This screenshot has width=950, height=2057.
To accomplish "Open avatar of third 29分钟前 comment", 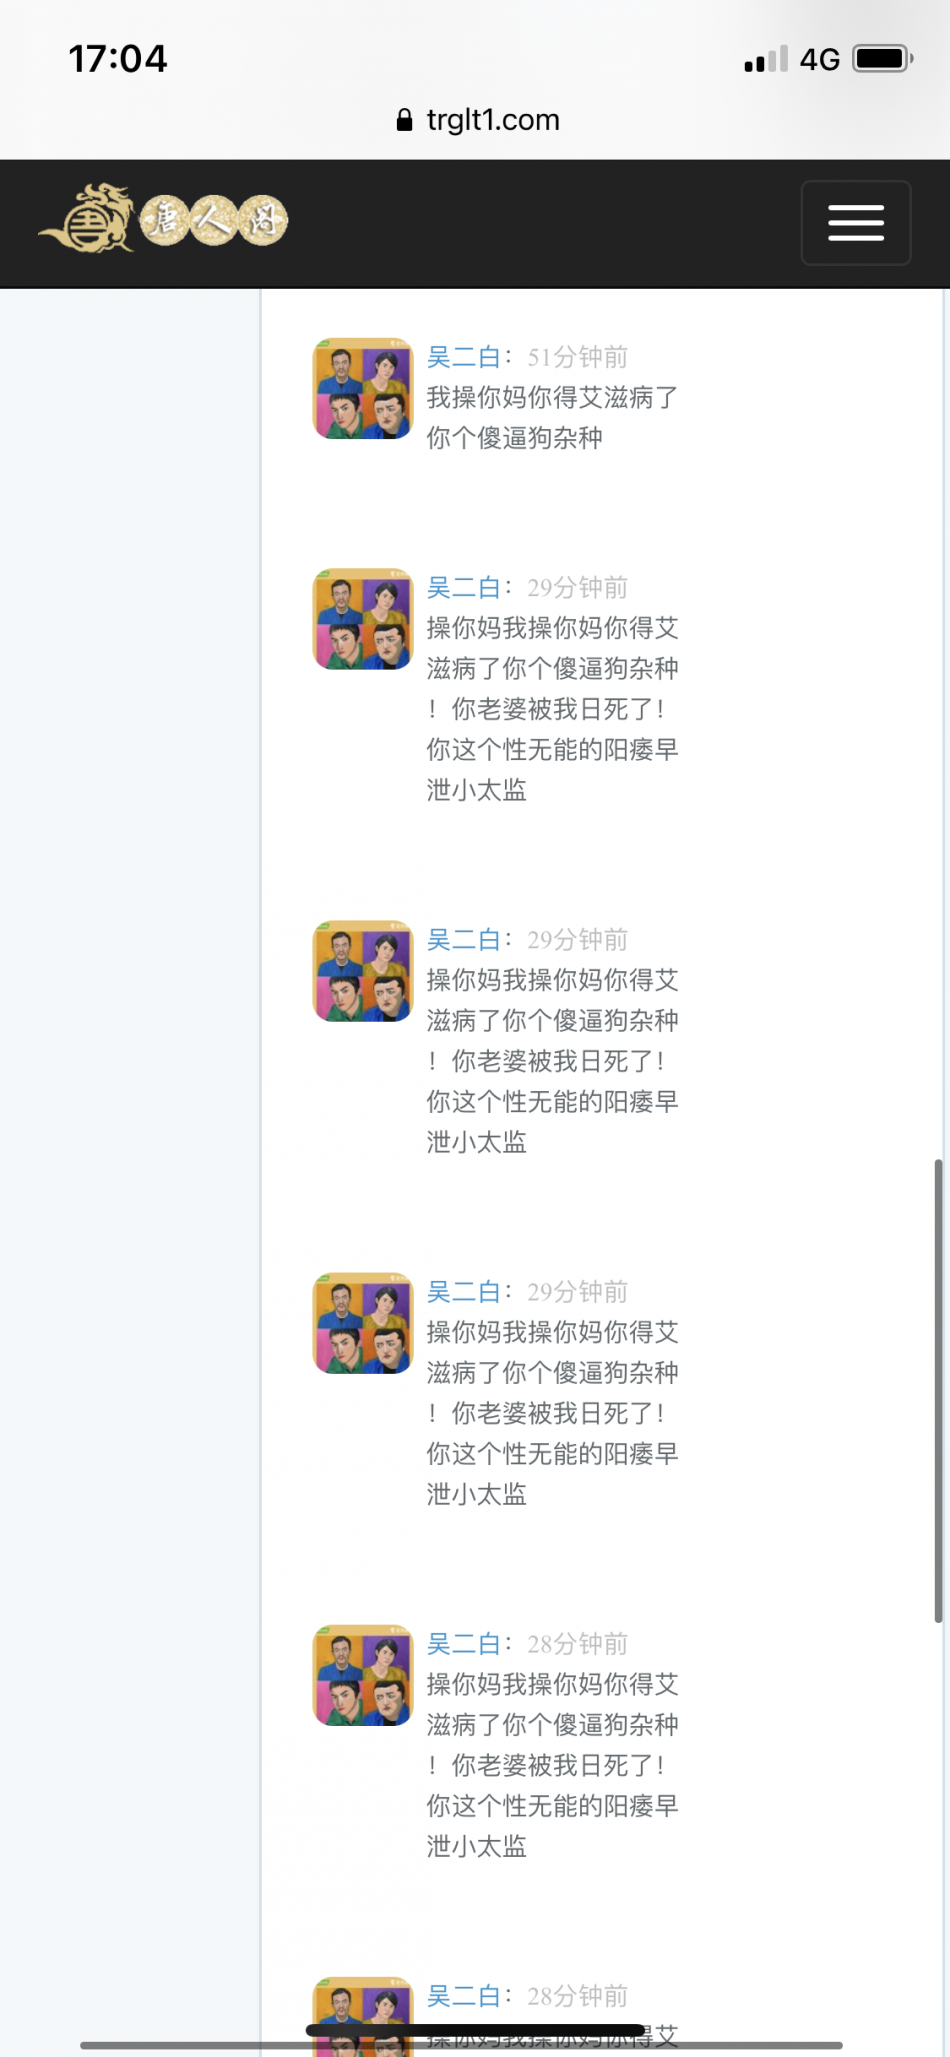I will click(363, 1324).
